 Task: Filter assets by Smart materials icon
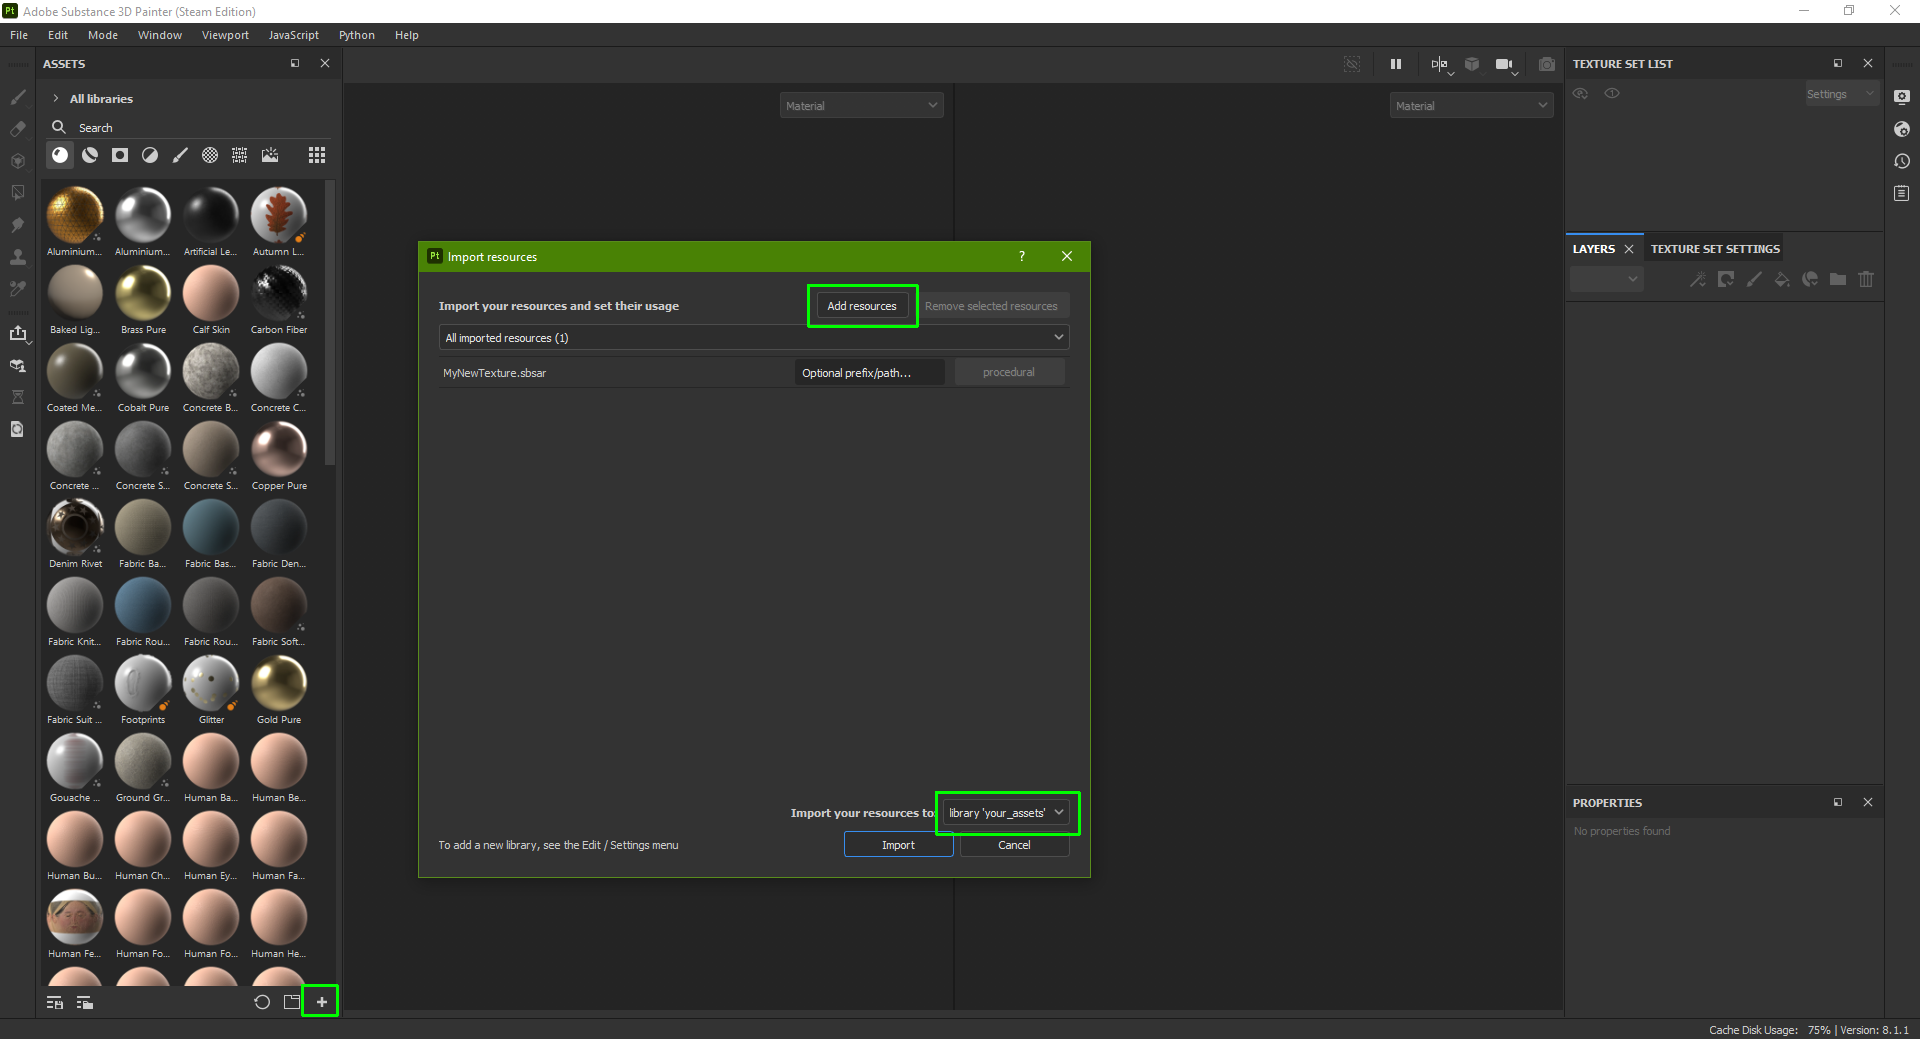tap(90, 155)
